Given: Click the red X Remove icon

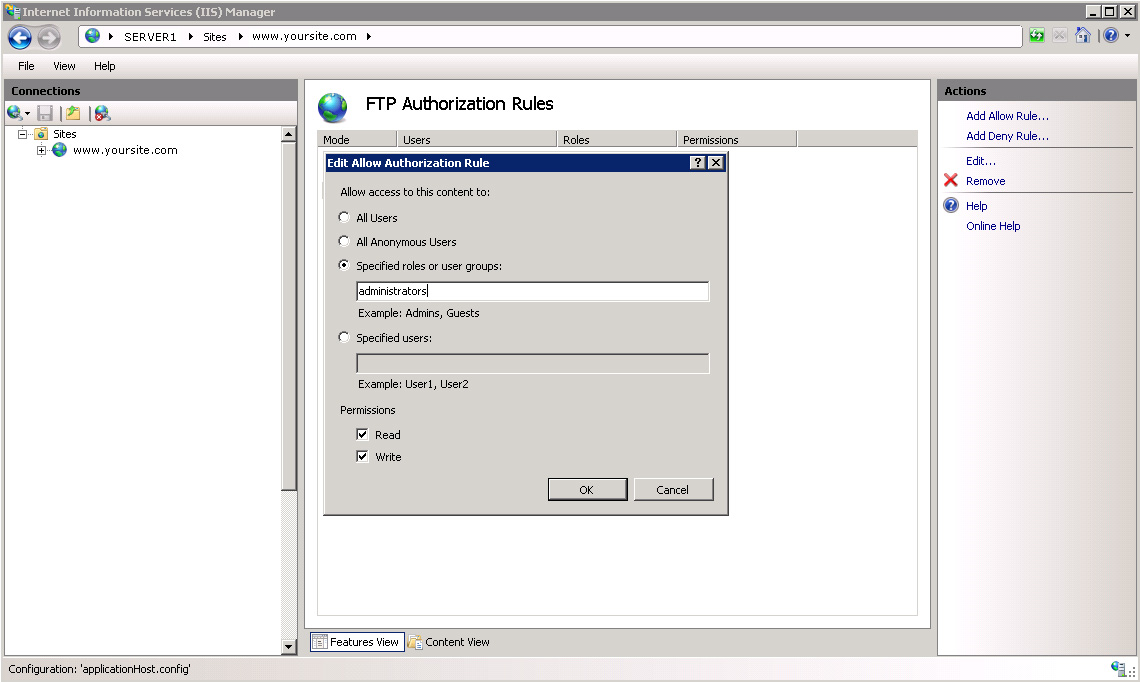Looking at the screenshot, I should point(951,180).
